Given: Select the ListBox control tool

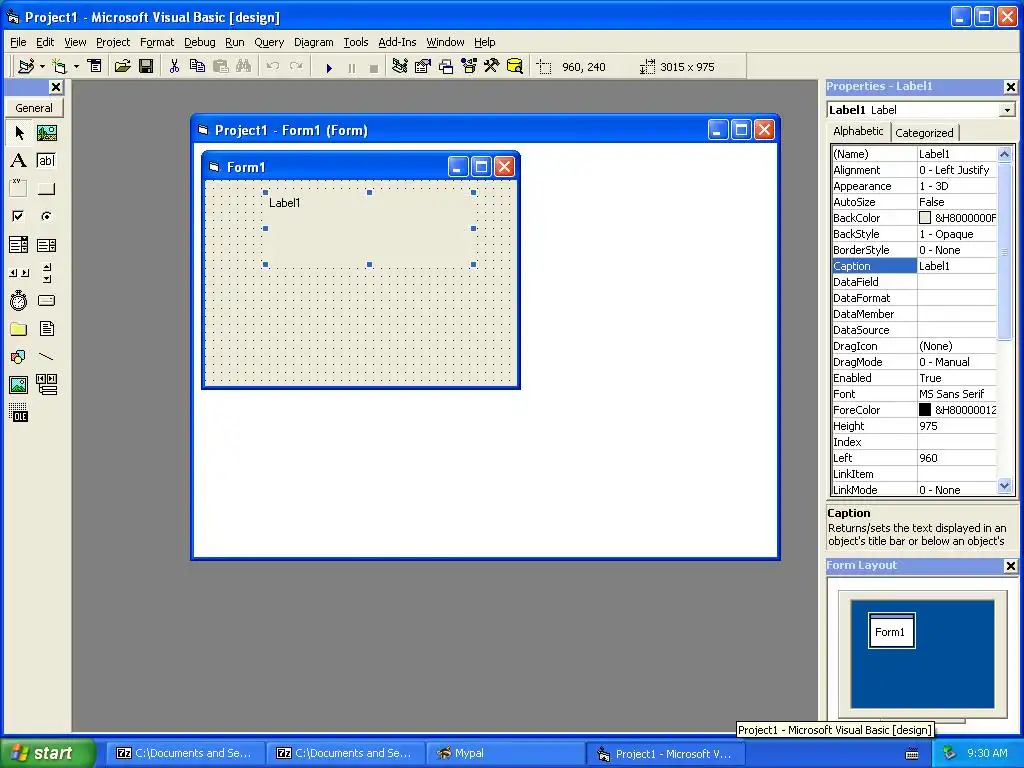Looking at the screenshot, I should [x=46, y=245].
